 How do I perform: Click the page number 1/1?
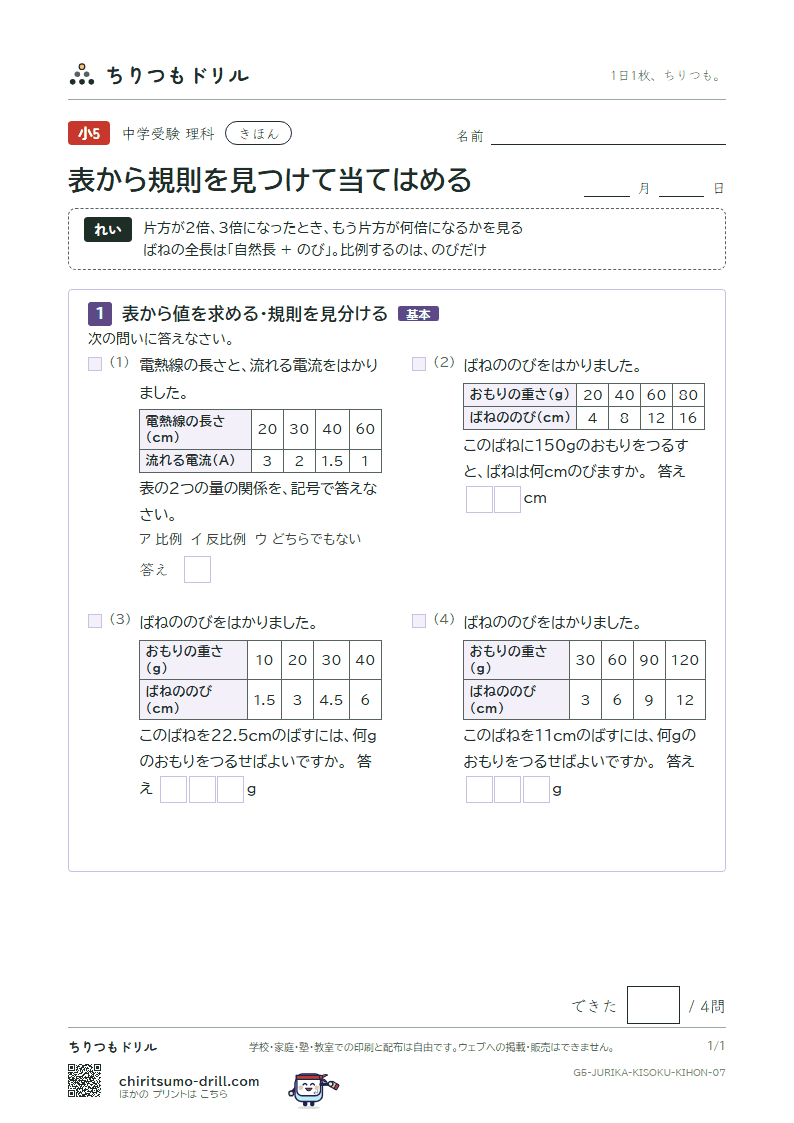[716, 1046]
